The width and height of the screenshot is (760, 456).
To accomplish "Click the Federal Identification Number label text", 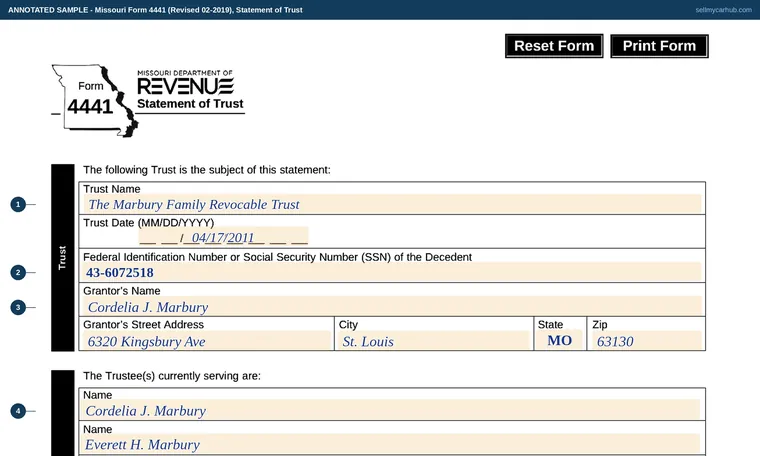I will [x=277, y=257].
